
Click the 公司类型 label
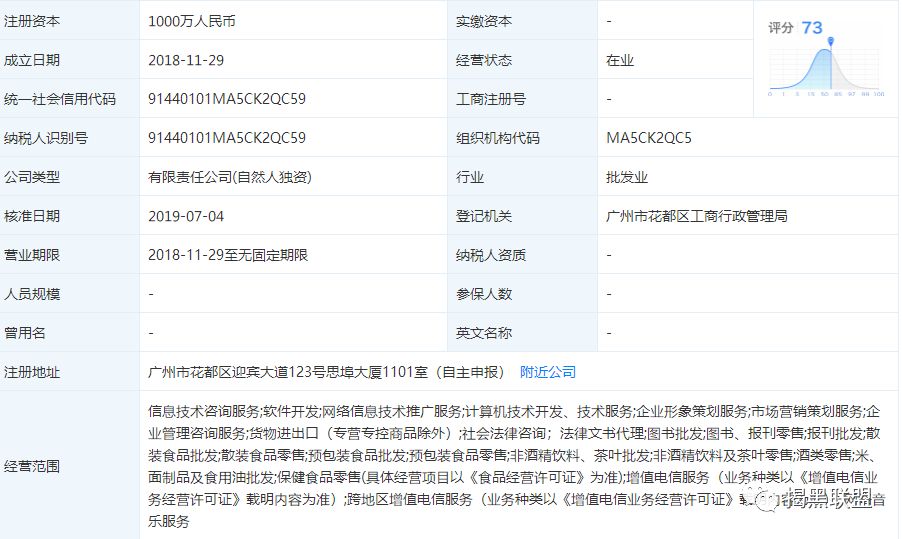pyautogui.click(x=32, y=177)
